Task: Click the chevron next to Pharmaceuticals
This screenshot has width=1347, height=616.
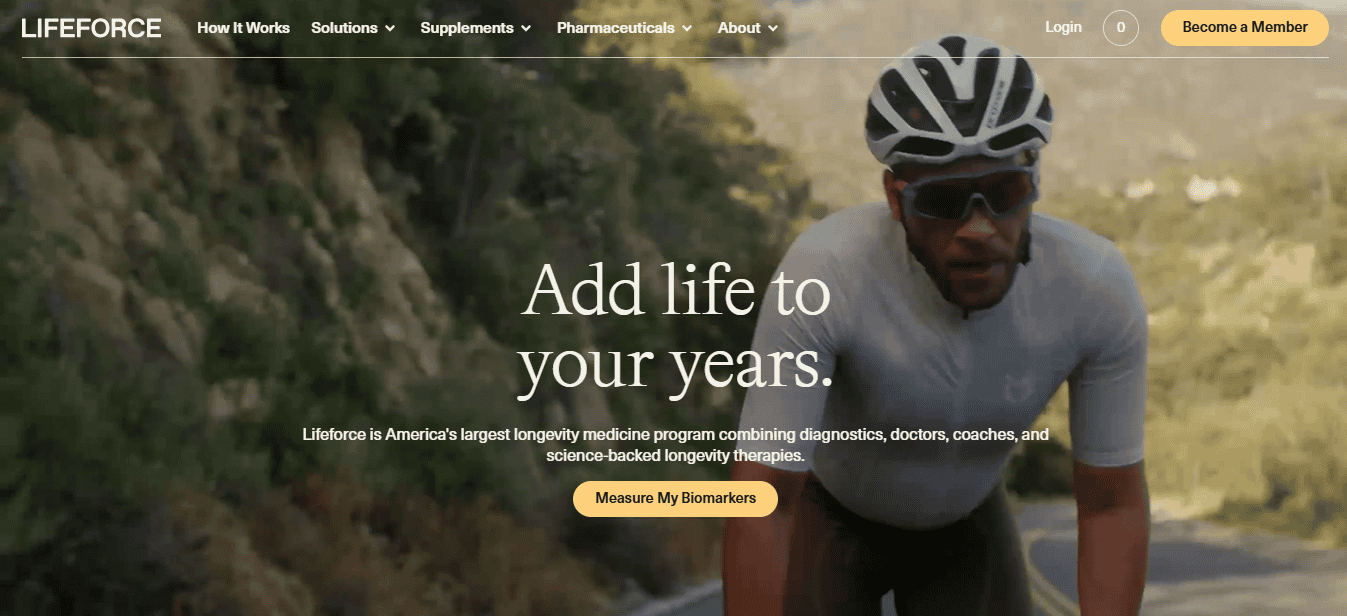Action: [x=687, y=29]
